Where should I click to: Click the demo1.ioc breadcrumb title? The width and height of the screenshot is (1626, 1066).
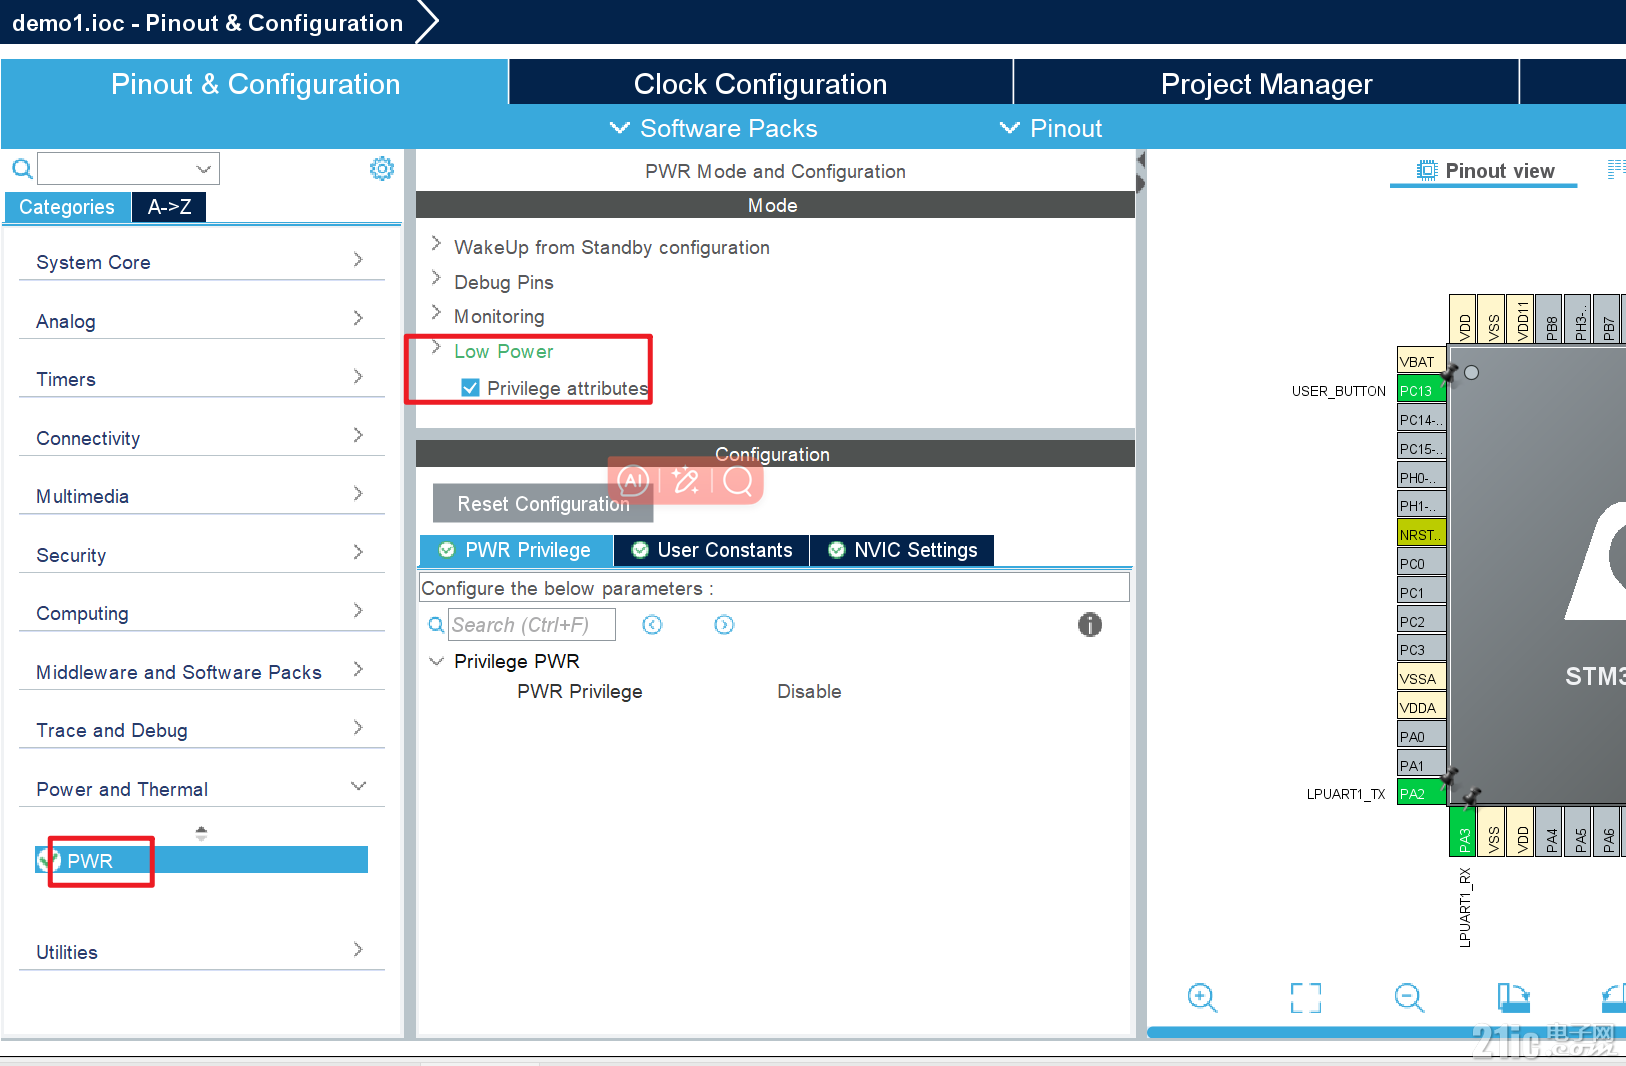207,23
